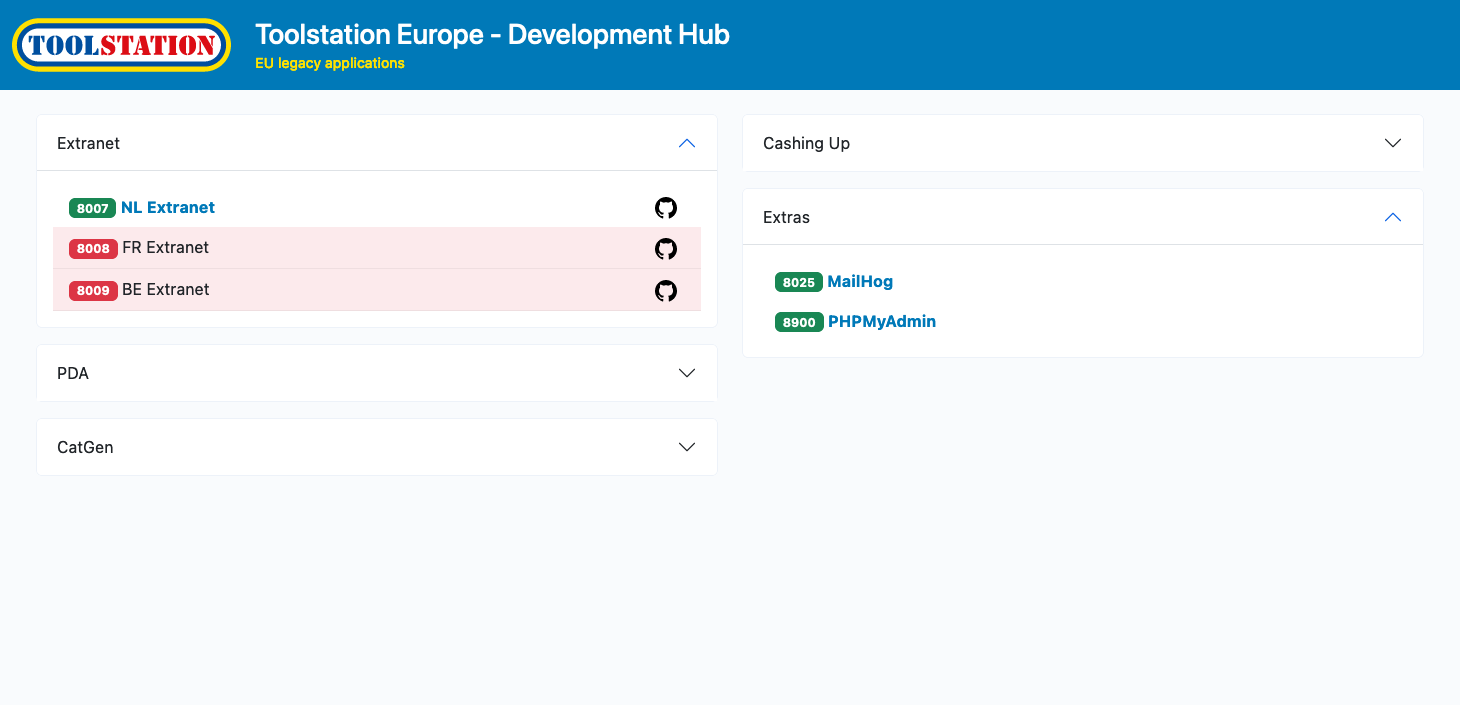Click the red 8009 port badge
The image size is (1460, 705).
click(x=93, y=290)
